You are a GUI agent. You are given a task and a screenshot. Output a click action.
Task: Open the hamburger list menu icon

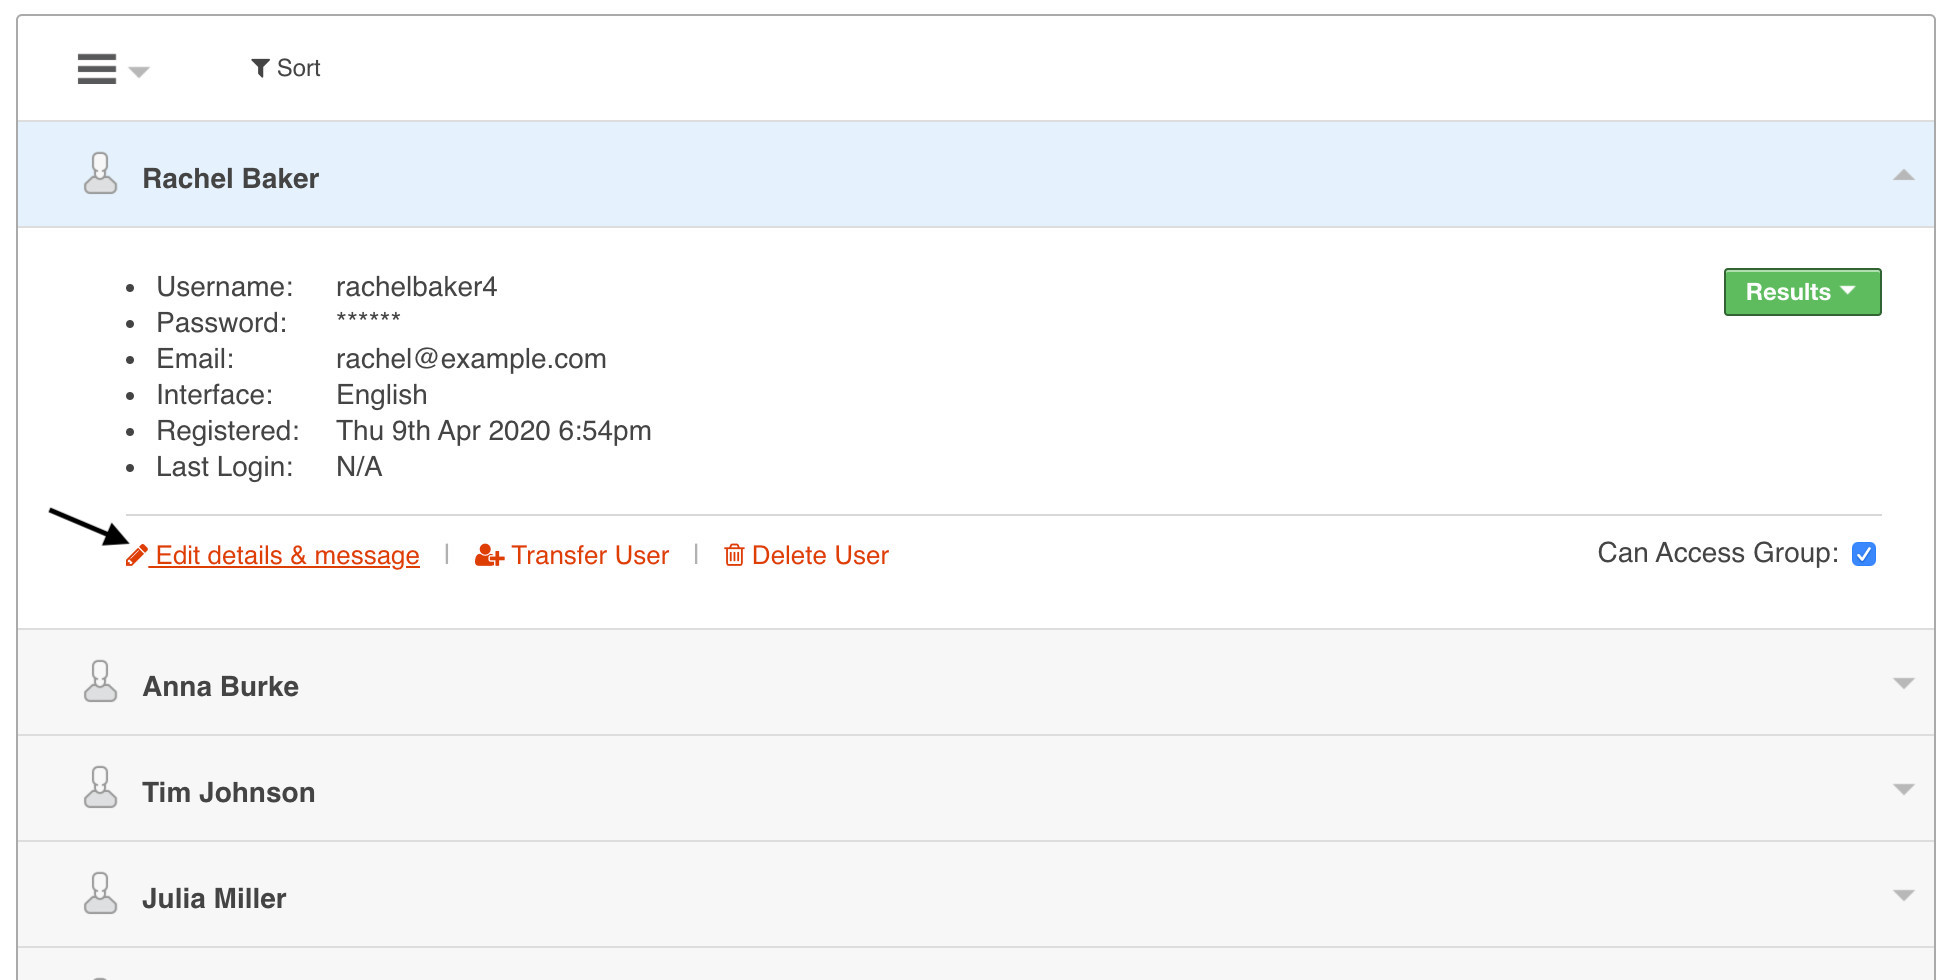[x=97, y=69]
